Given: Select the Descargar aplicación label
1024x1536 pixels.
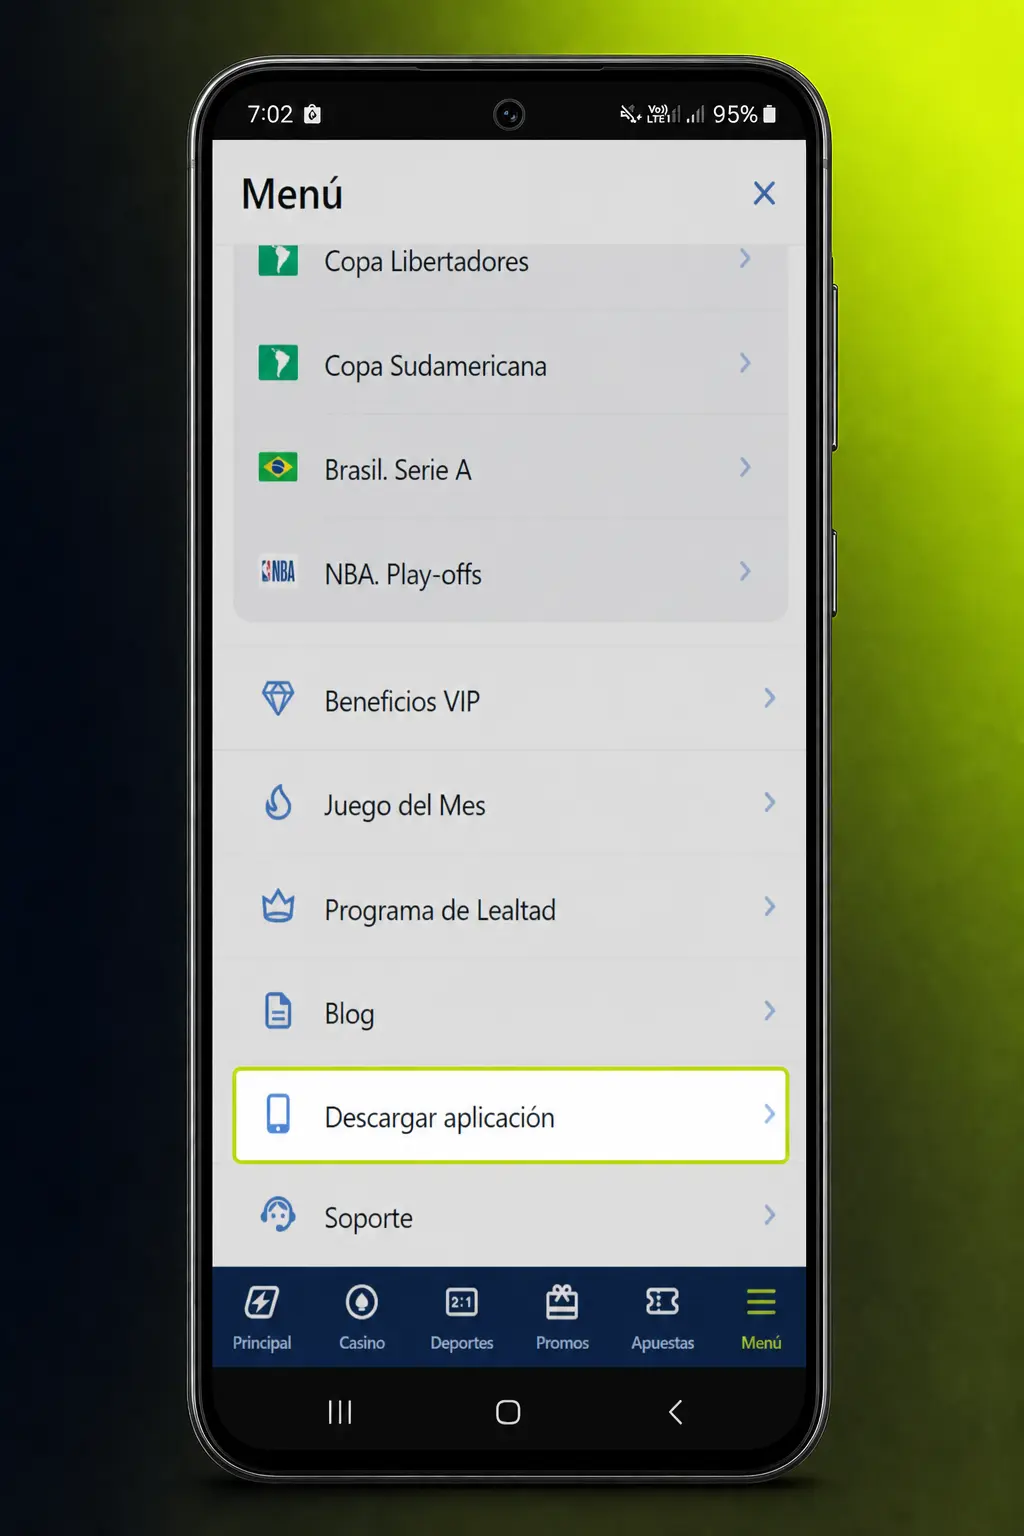Looking at the screenshot, I should (x=440, y=1117).
